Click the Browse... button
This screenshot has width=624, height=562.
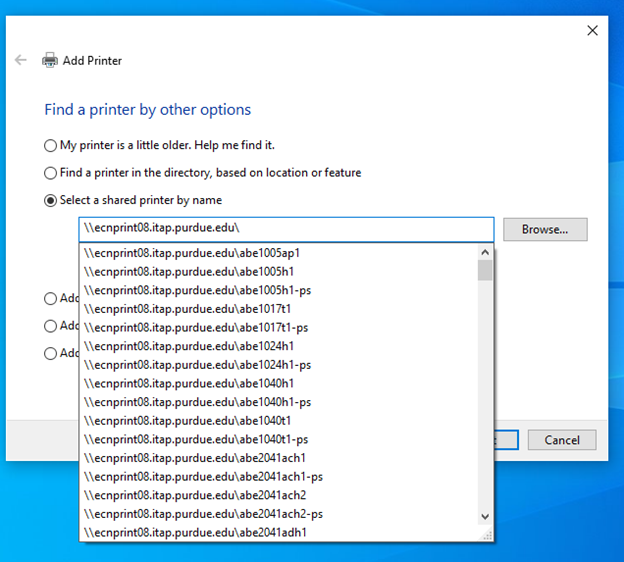(545, 229)
